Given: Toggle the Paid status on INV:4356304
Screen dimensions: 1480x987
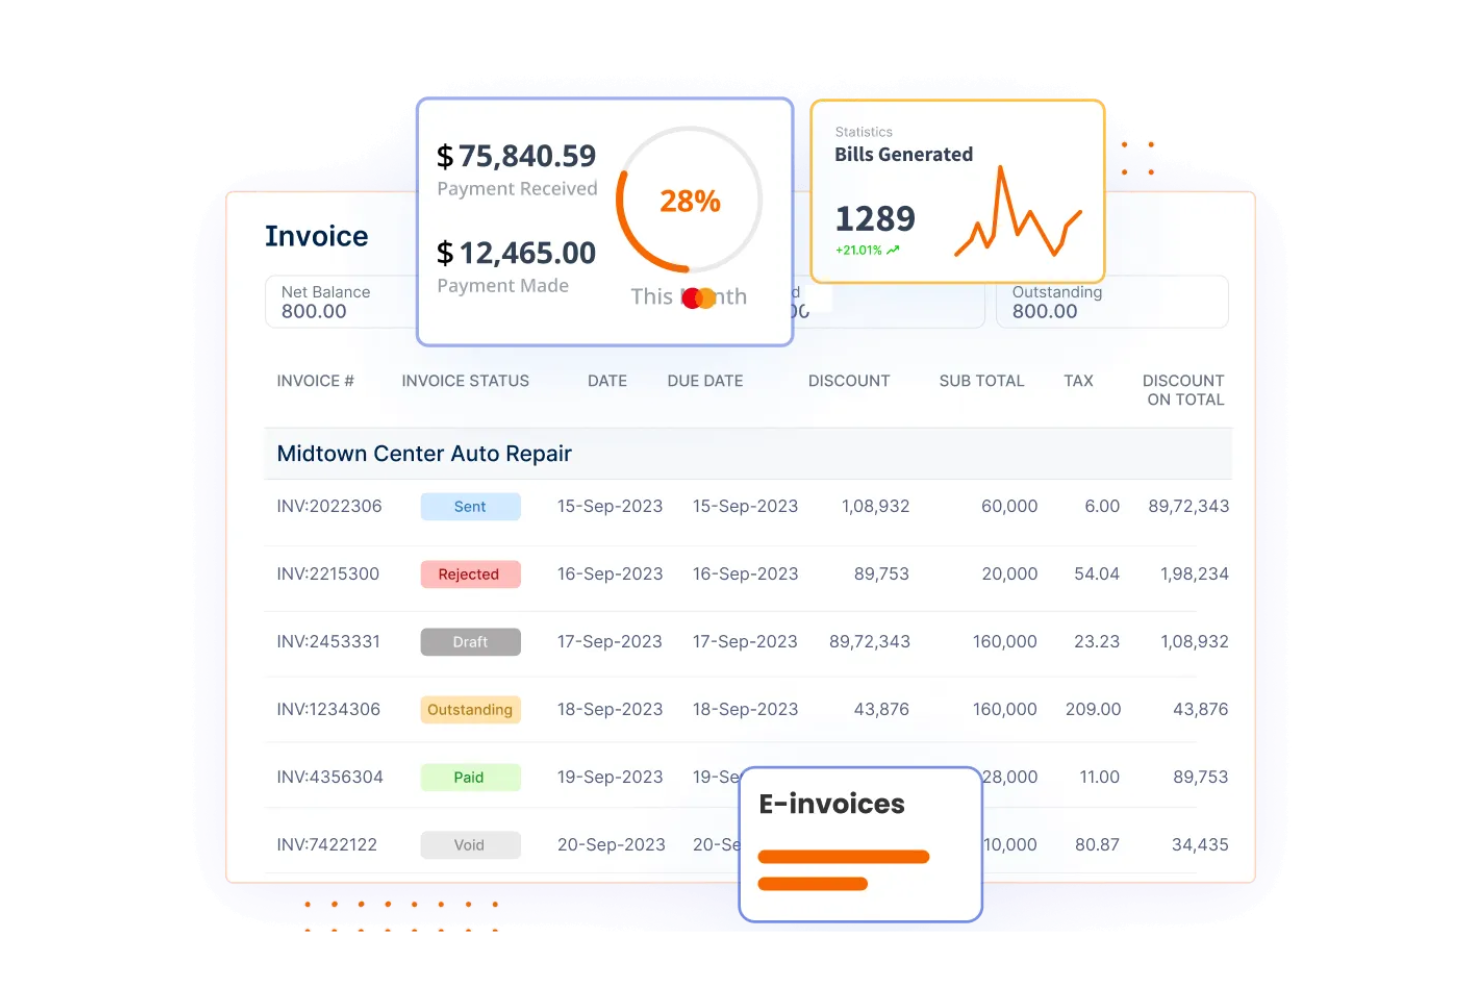Looking at the screenshot, I should click(x=470, y=777).
